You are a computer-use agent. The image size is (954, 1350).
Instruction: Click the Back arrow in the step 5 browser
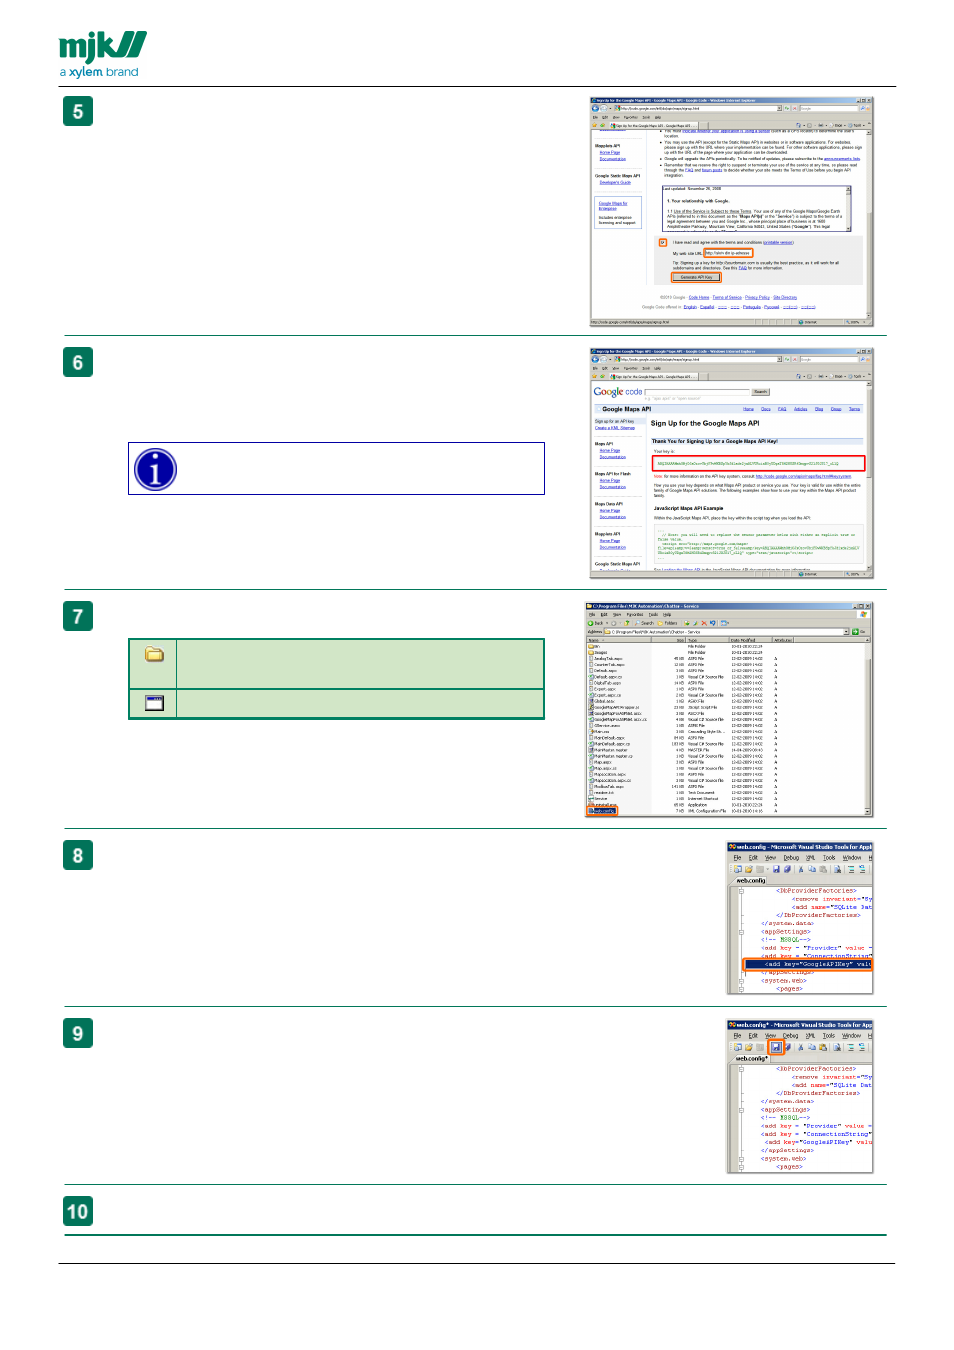pos(596,108)
